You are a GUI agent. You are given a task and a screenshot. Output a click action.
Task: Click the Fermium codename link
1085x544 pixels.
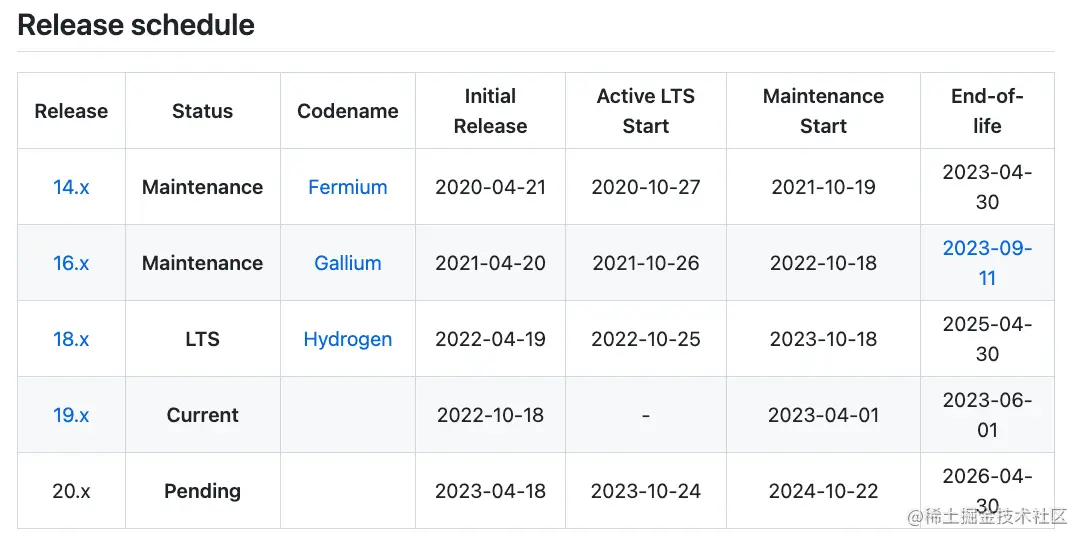coord(347,187)
